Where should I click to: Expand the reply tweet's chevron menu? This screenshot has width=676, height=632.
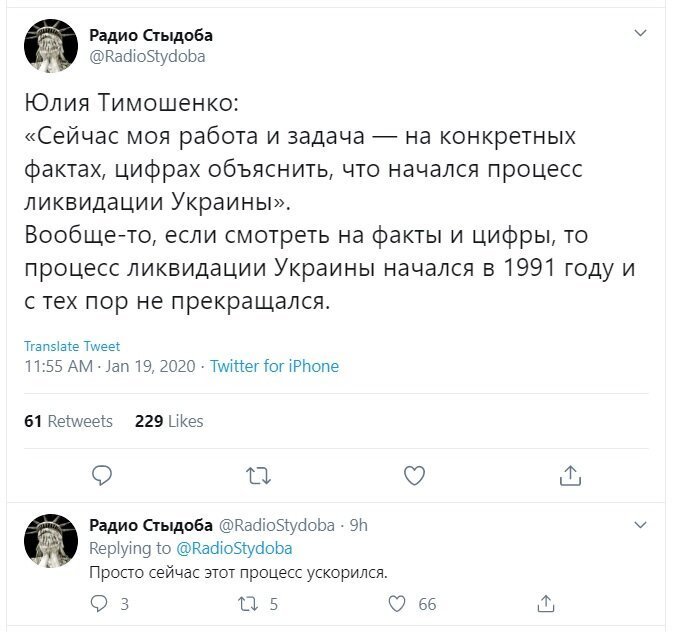[x=641, y=525]
